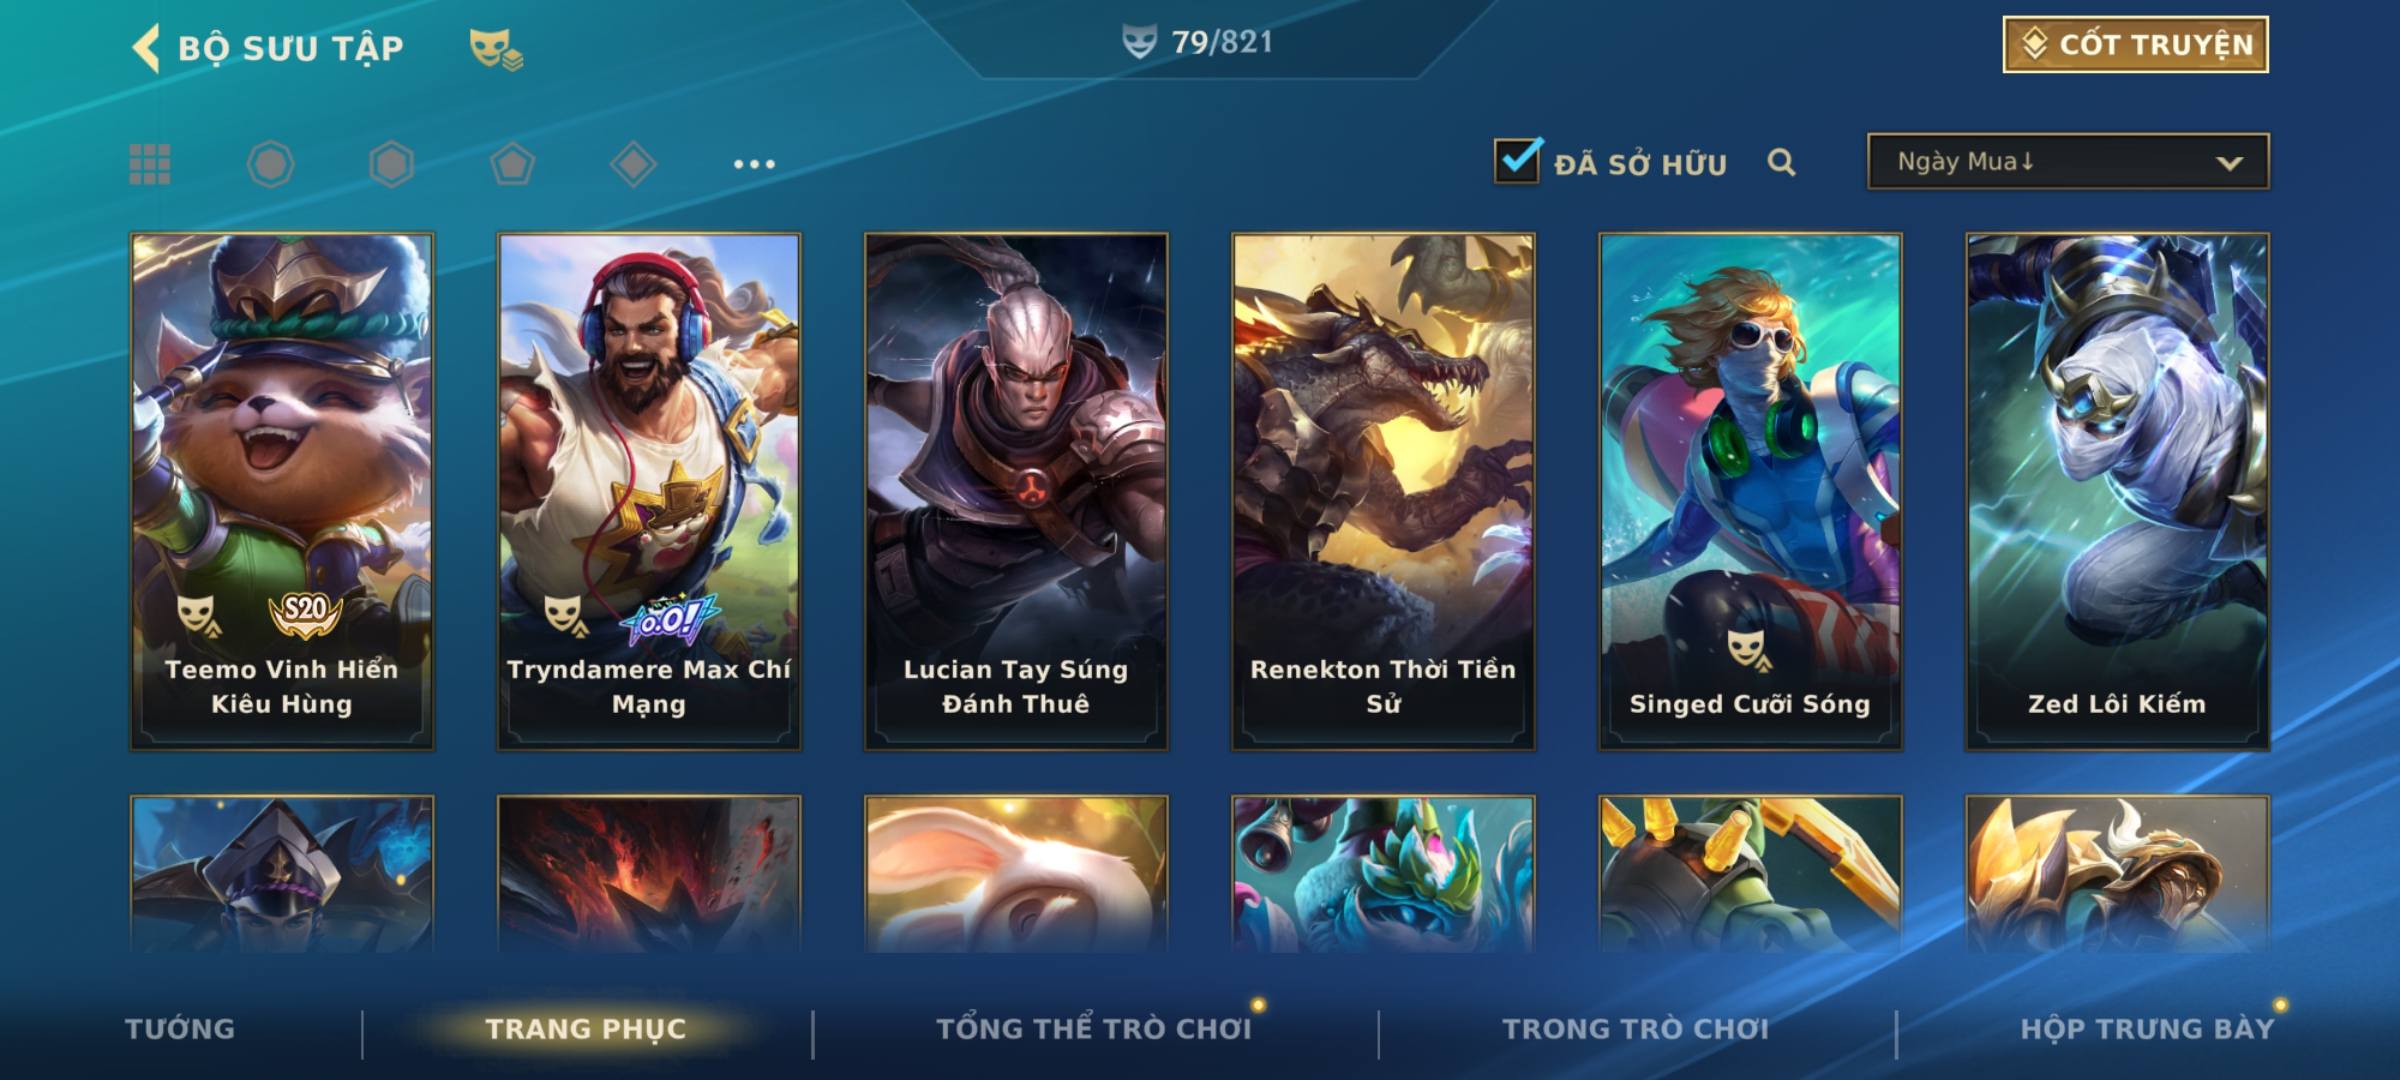Image resolution: width=2400 pixels, height=1080 pixels.
Task: Go back using Bộ Sưu Tập arrow
Action: pyautogui.click(x=146, y=48)
